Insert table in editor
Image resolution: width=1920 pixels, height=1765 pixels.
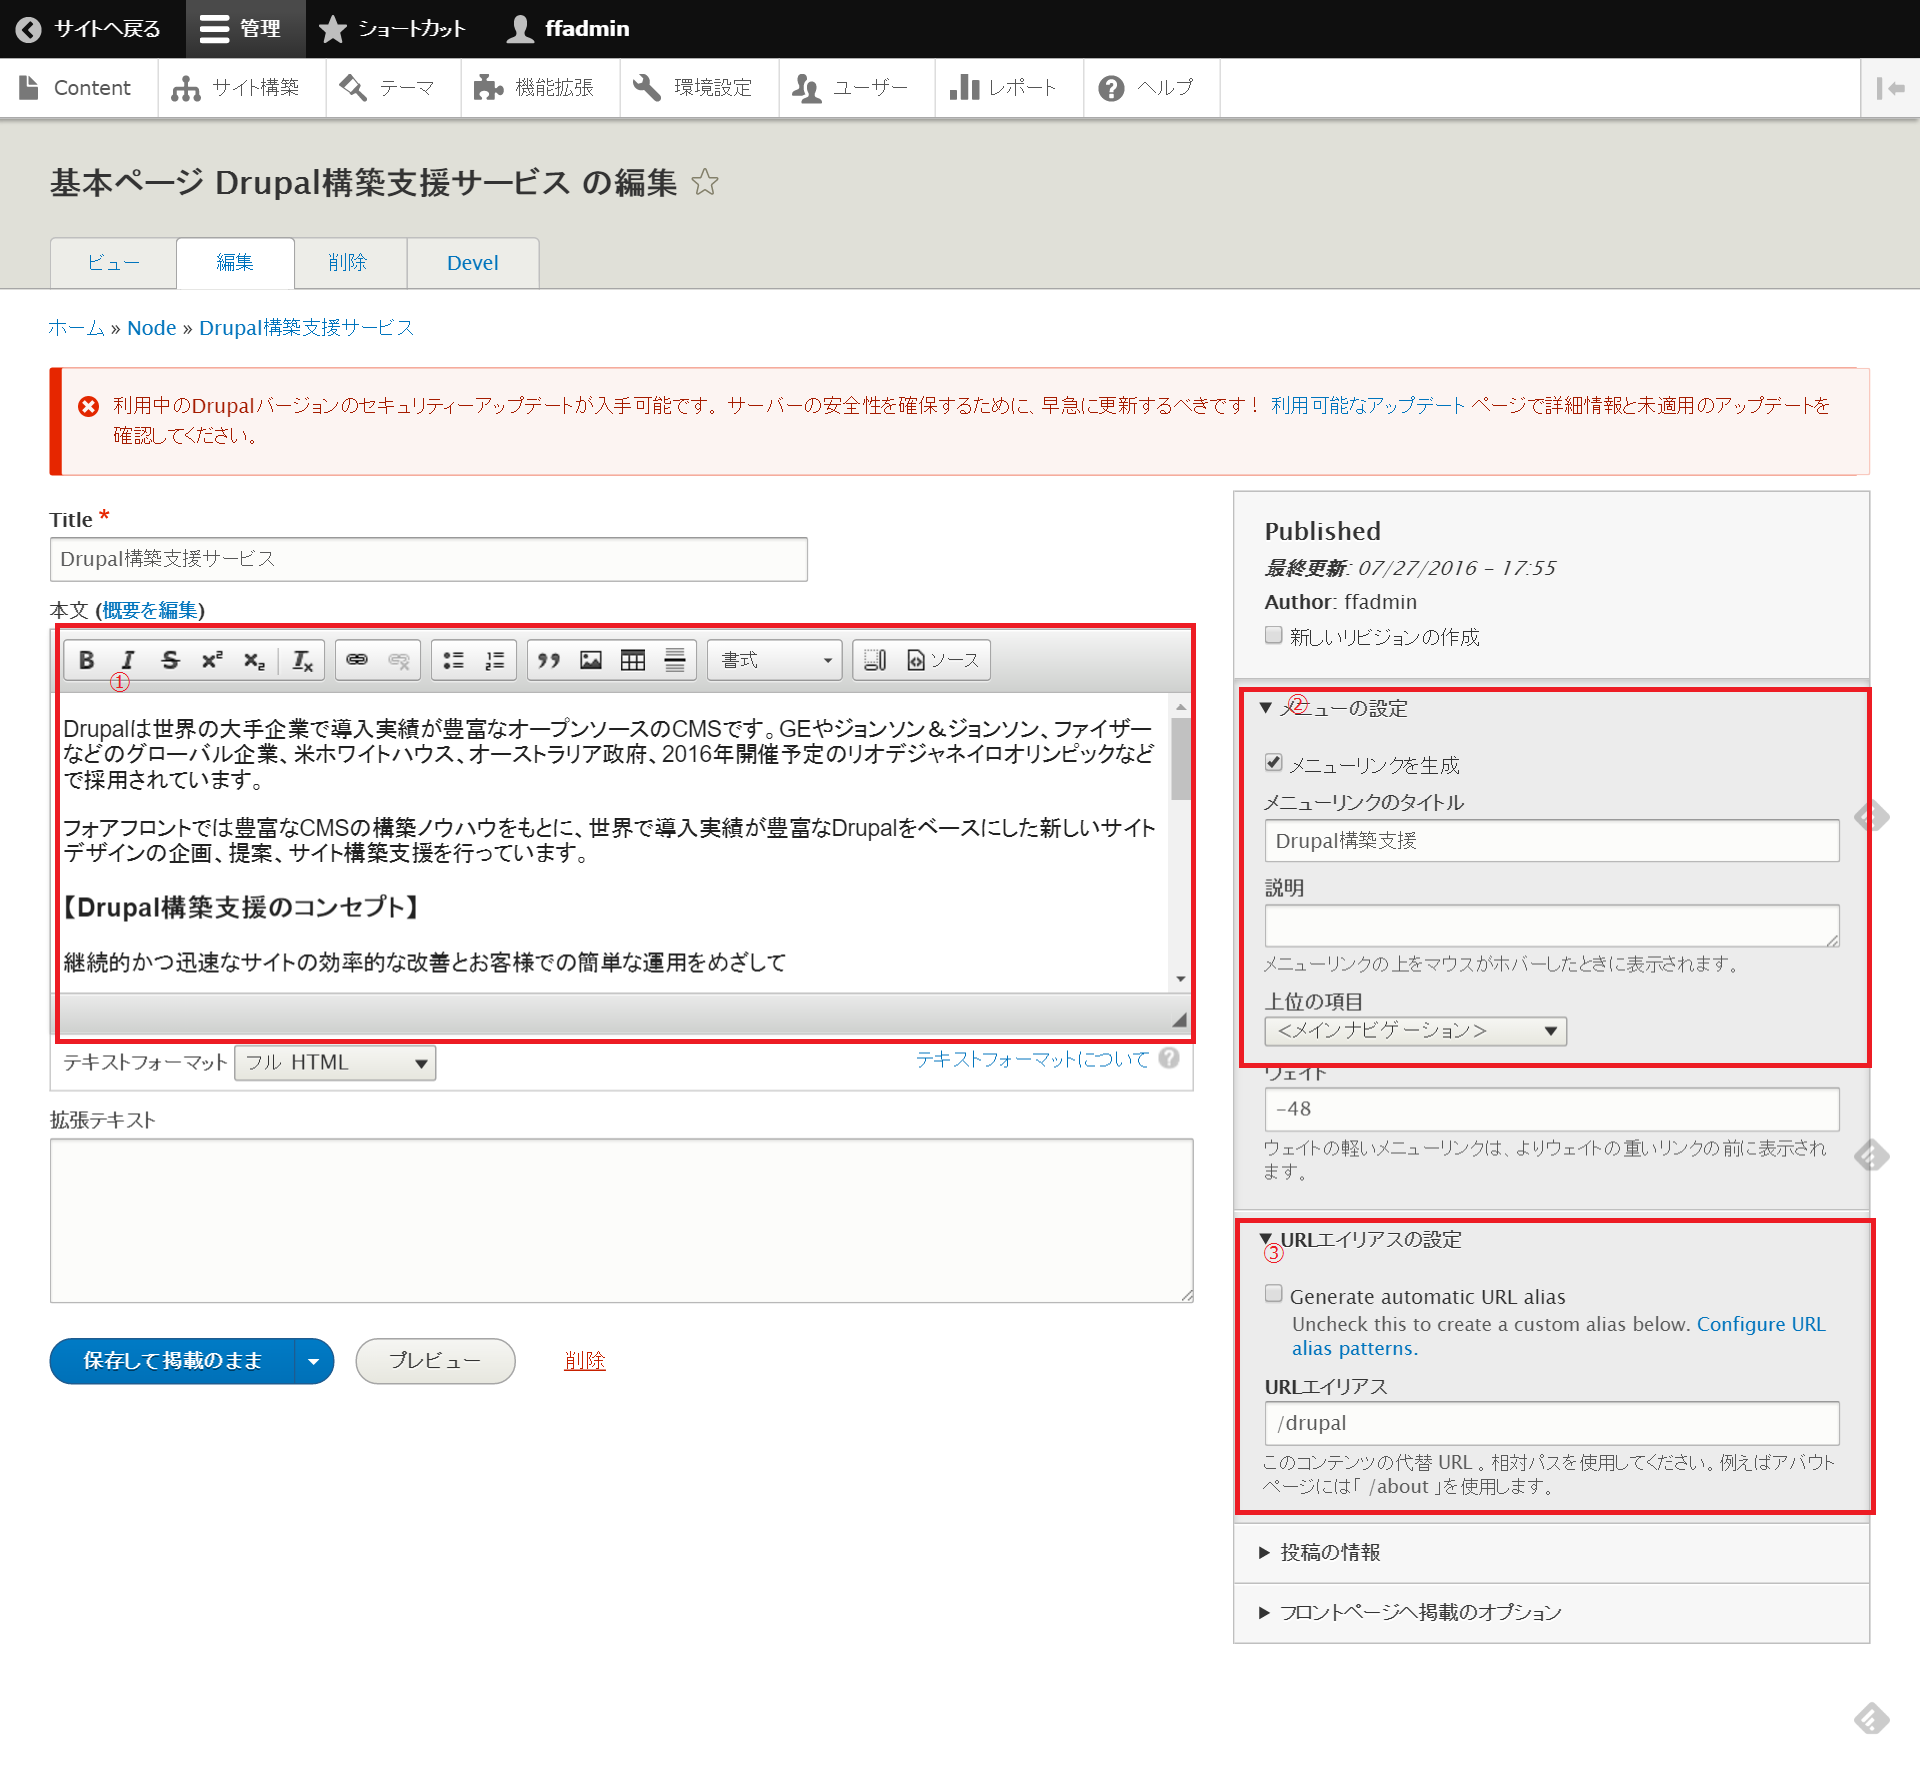(x=633, y=661)
